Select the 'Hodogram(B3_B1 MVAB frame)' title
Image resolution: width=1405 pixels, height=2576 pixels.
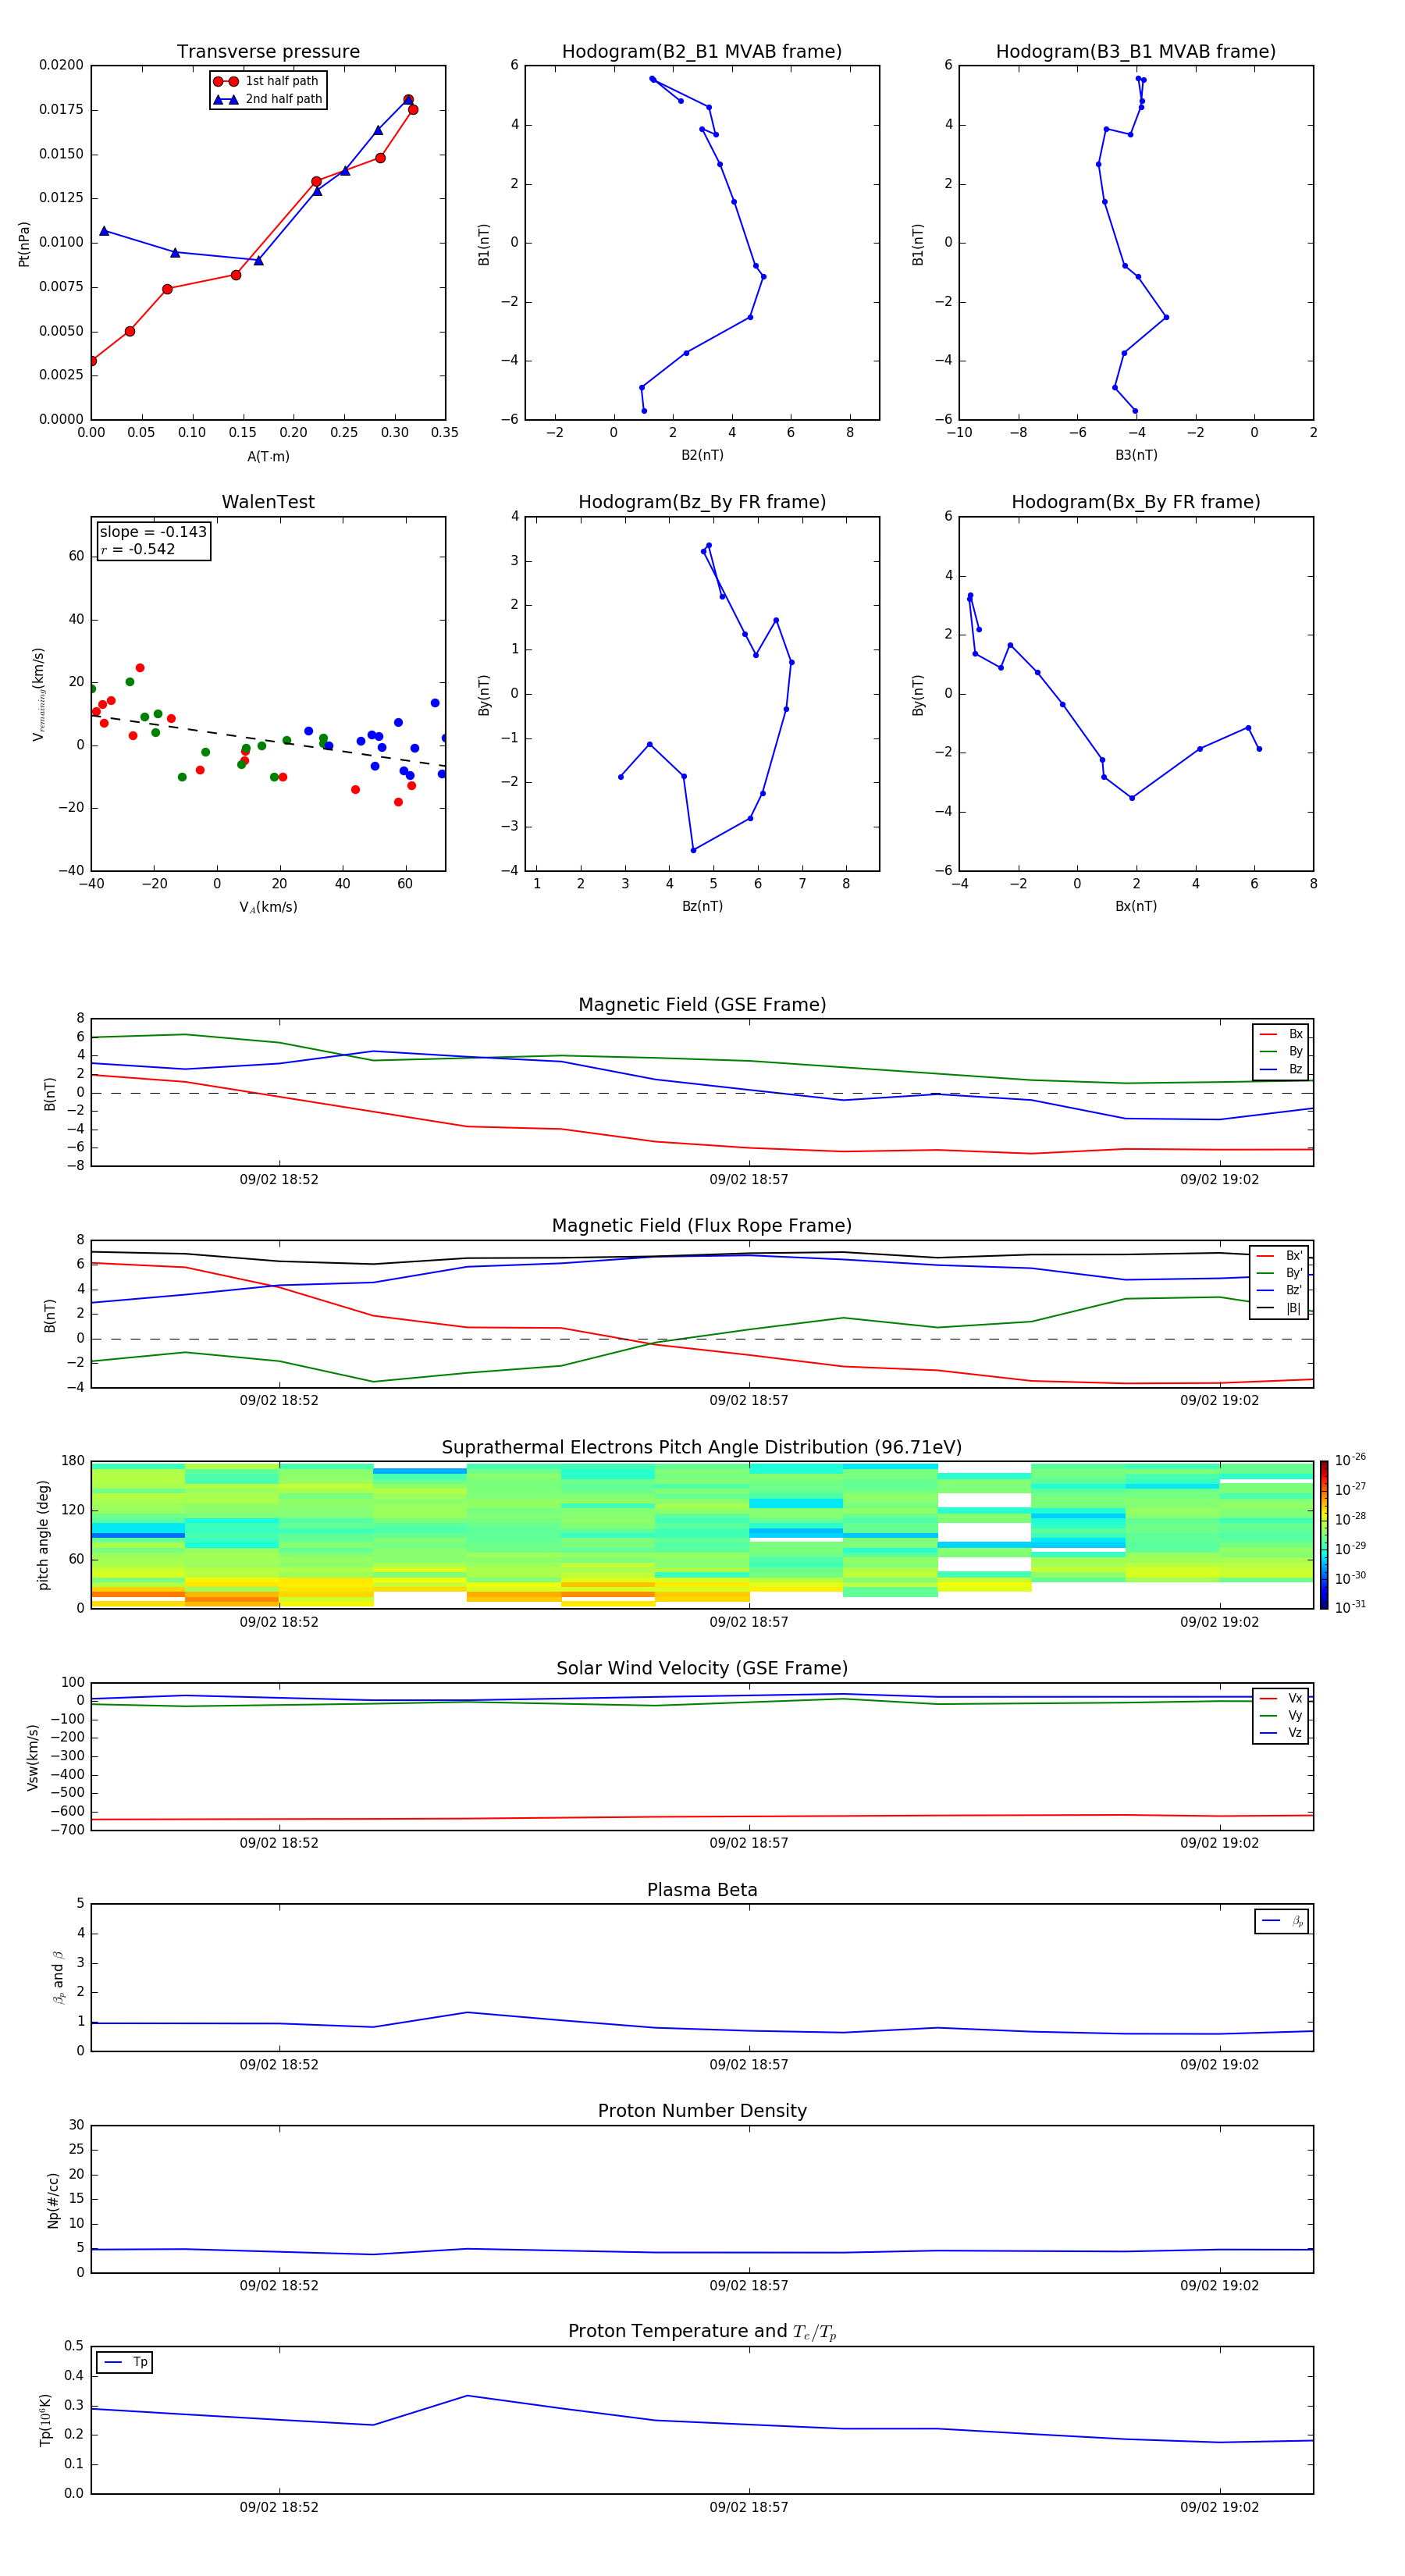point(1135,52)
